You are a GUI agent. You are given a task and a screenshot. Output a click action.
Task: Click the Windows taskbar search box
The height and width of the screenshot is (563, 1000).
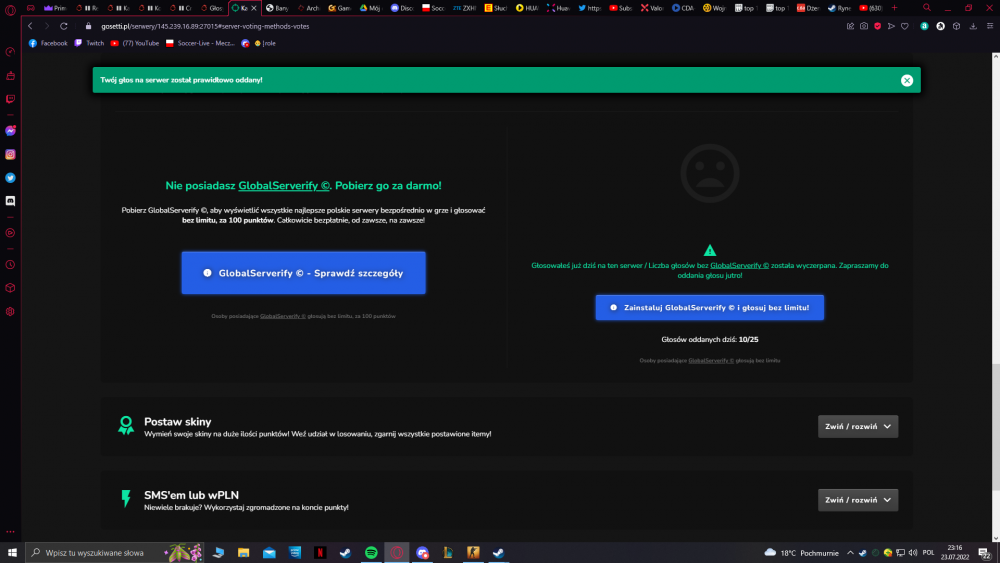coord(115,553)
